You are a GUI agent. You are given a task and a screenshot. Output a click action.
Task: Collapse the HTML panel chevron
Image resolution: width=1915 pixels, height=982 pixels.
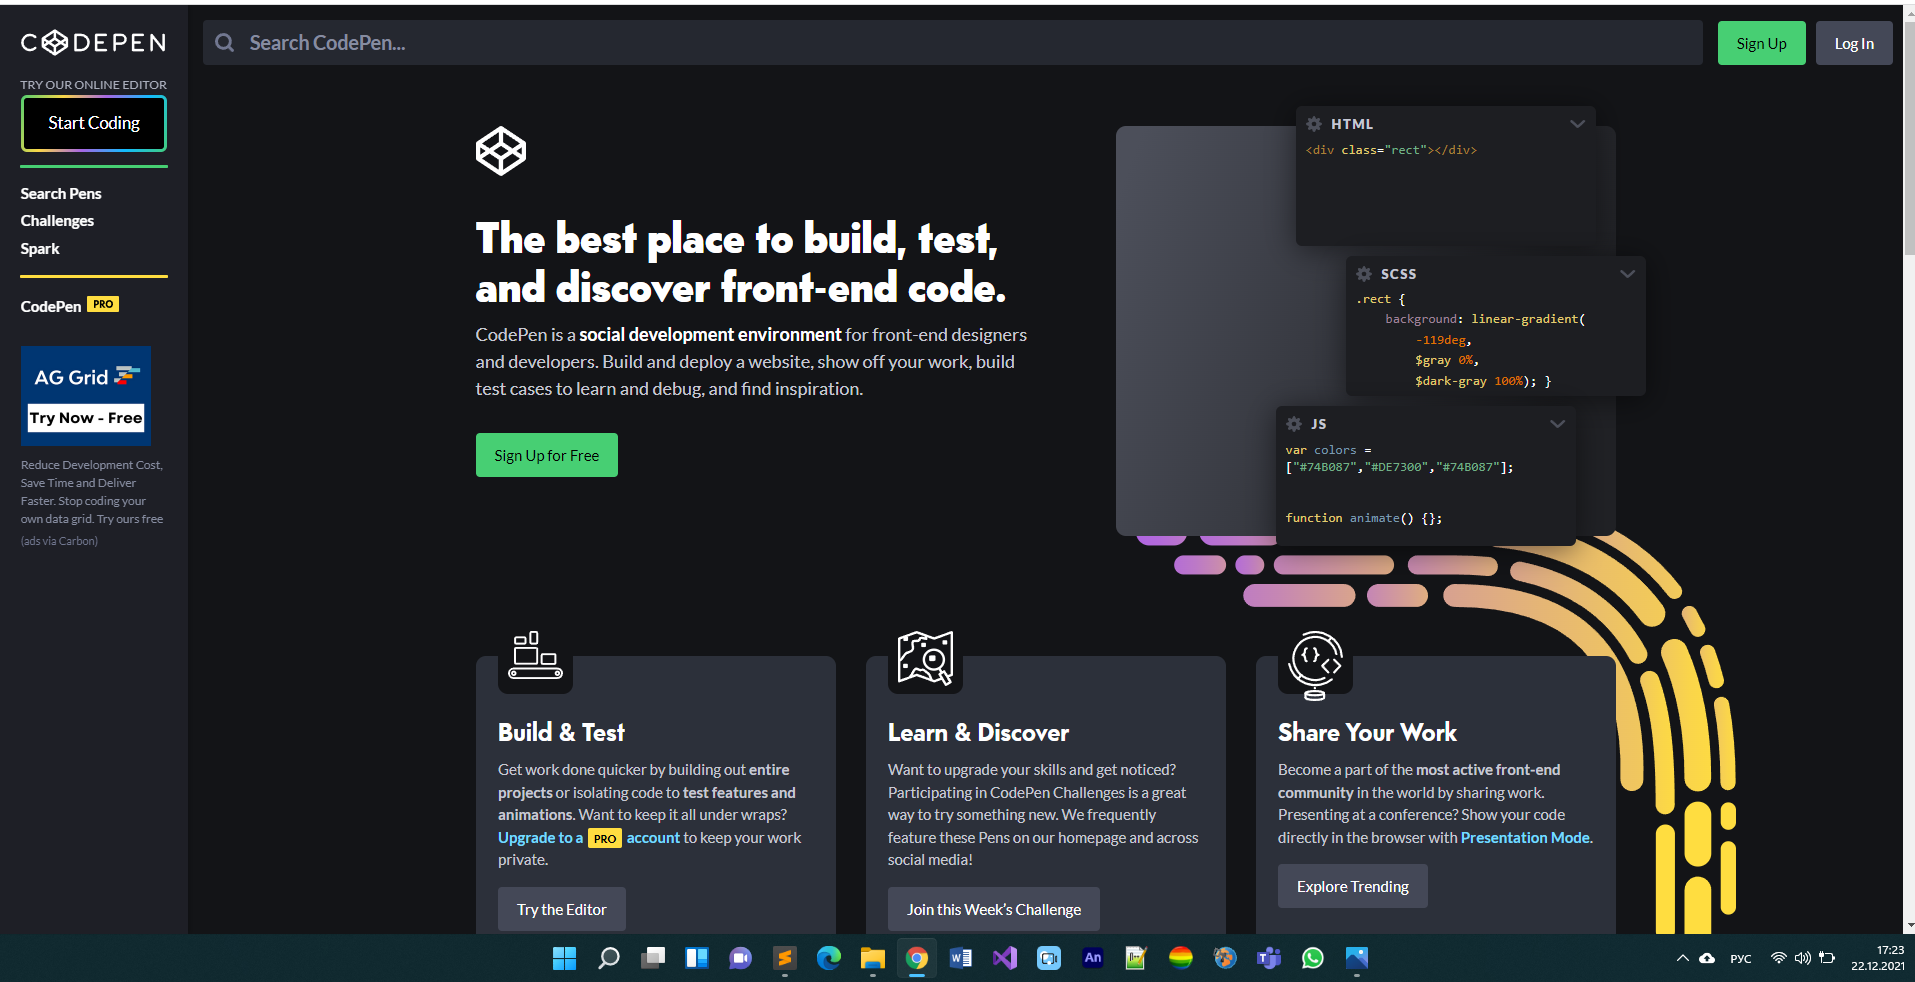coord(1577,124)
